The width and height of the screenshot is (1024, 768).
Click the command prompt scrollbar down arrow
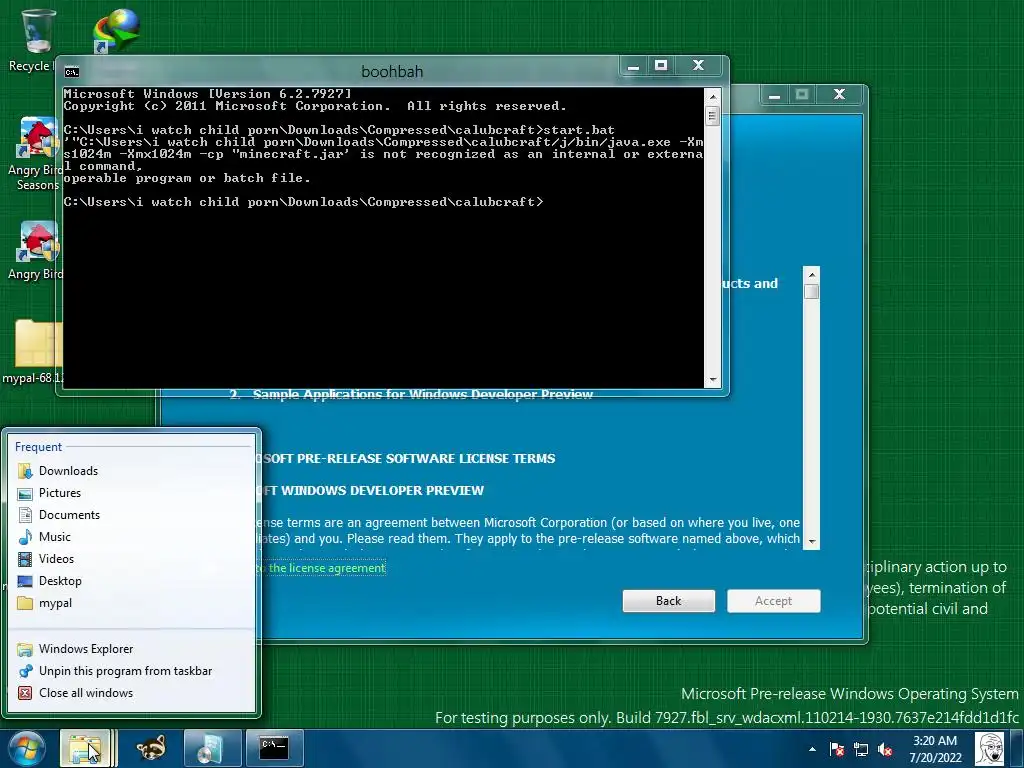[x=712, y=379]
